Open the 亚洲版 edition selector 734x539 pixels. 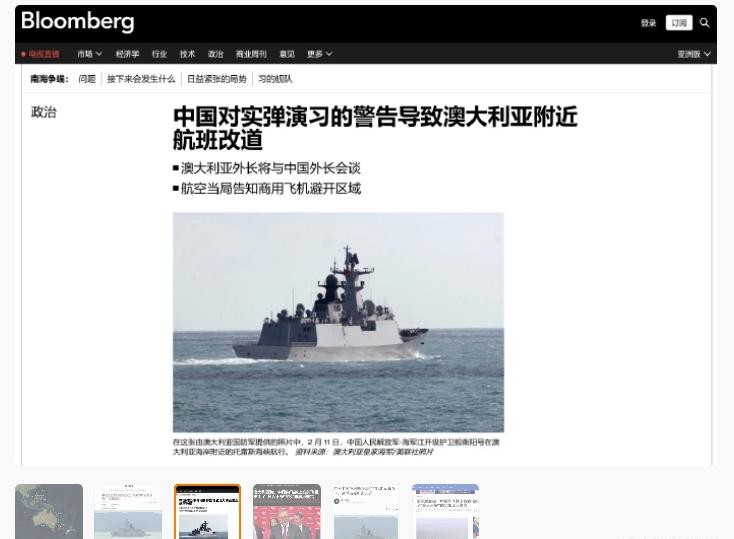694,54
